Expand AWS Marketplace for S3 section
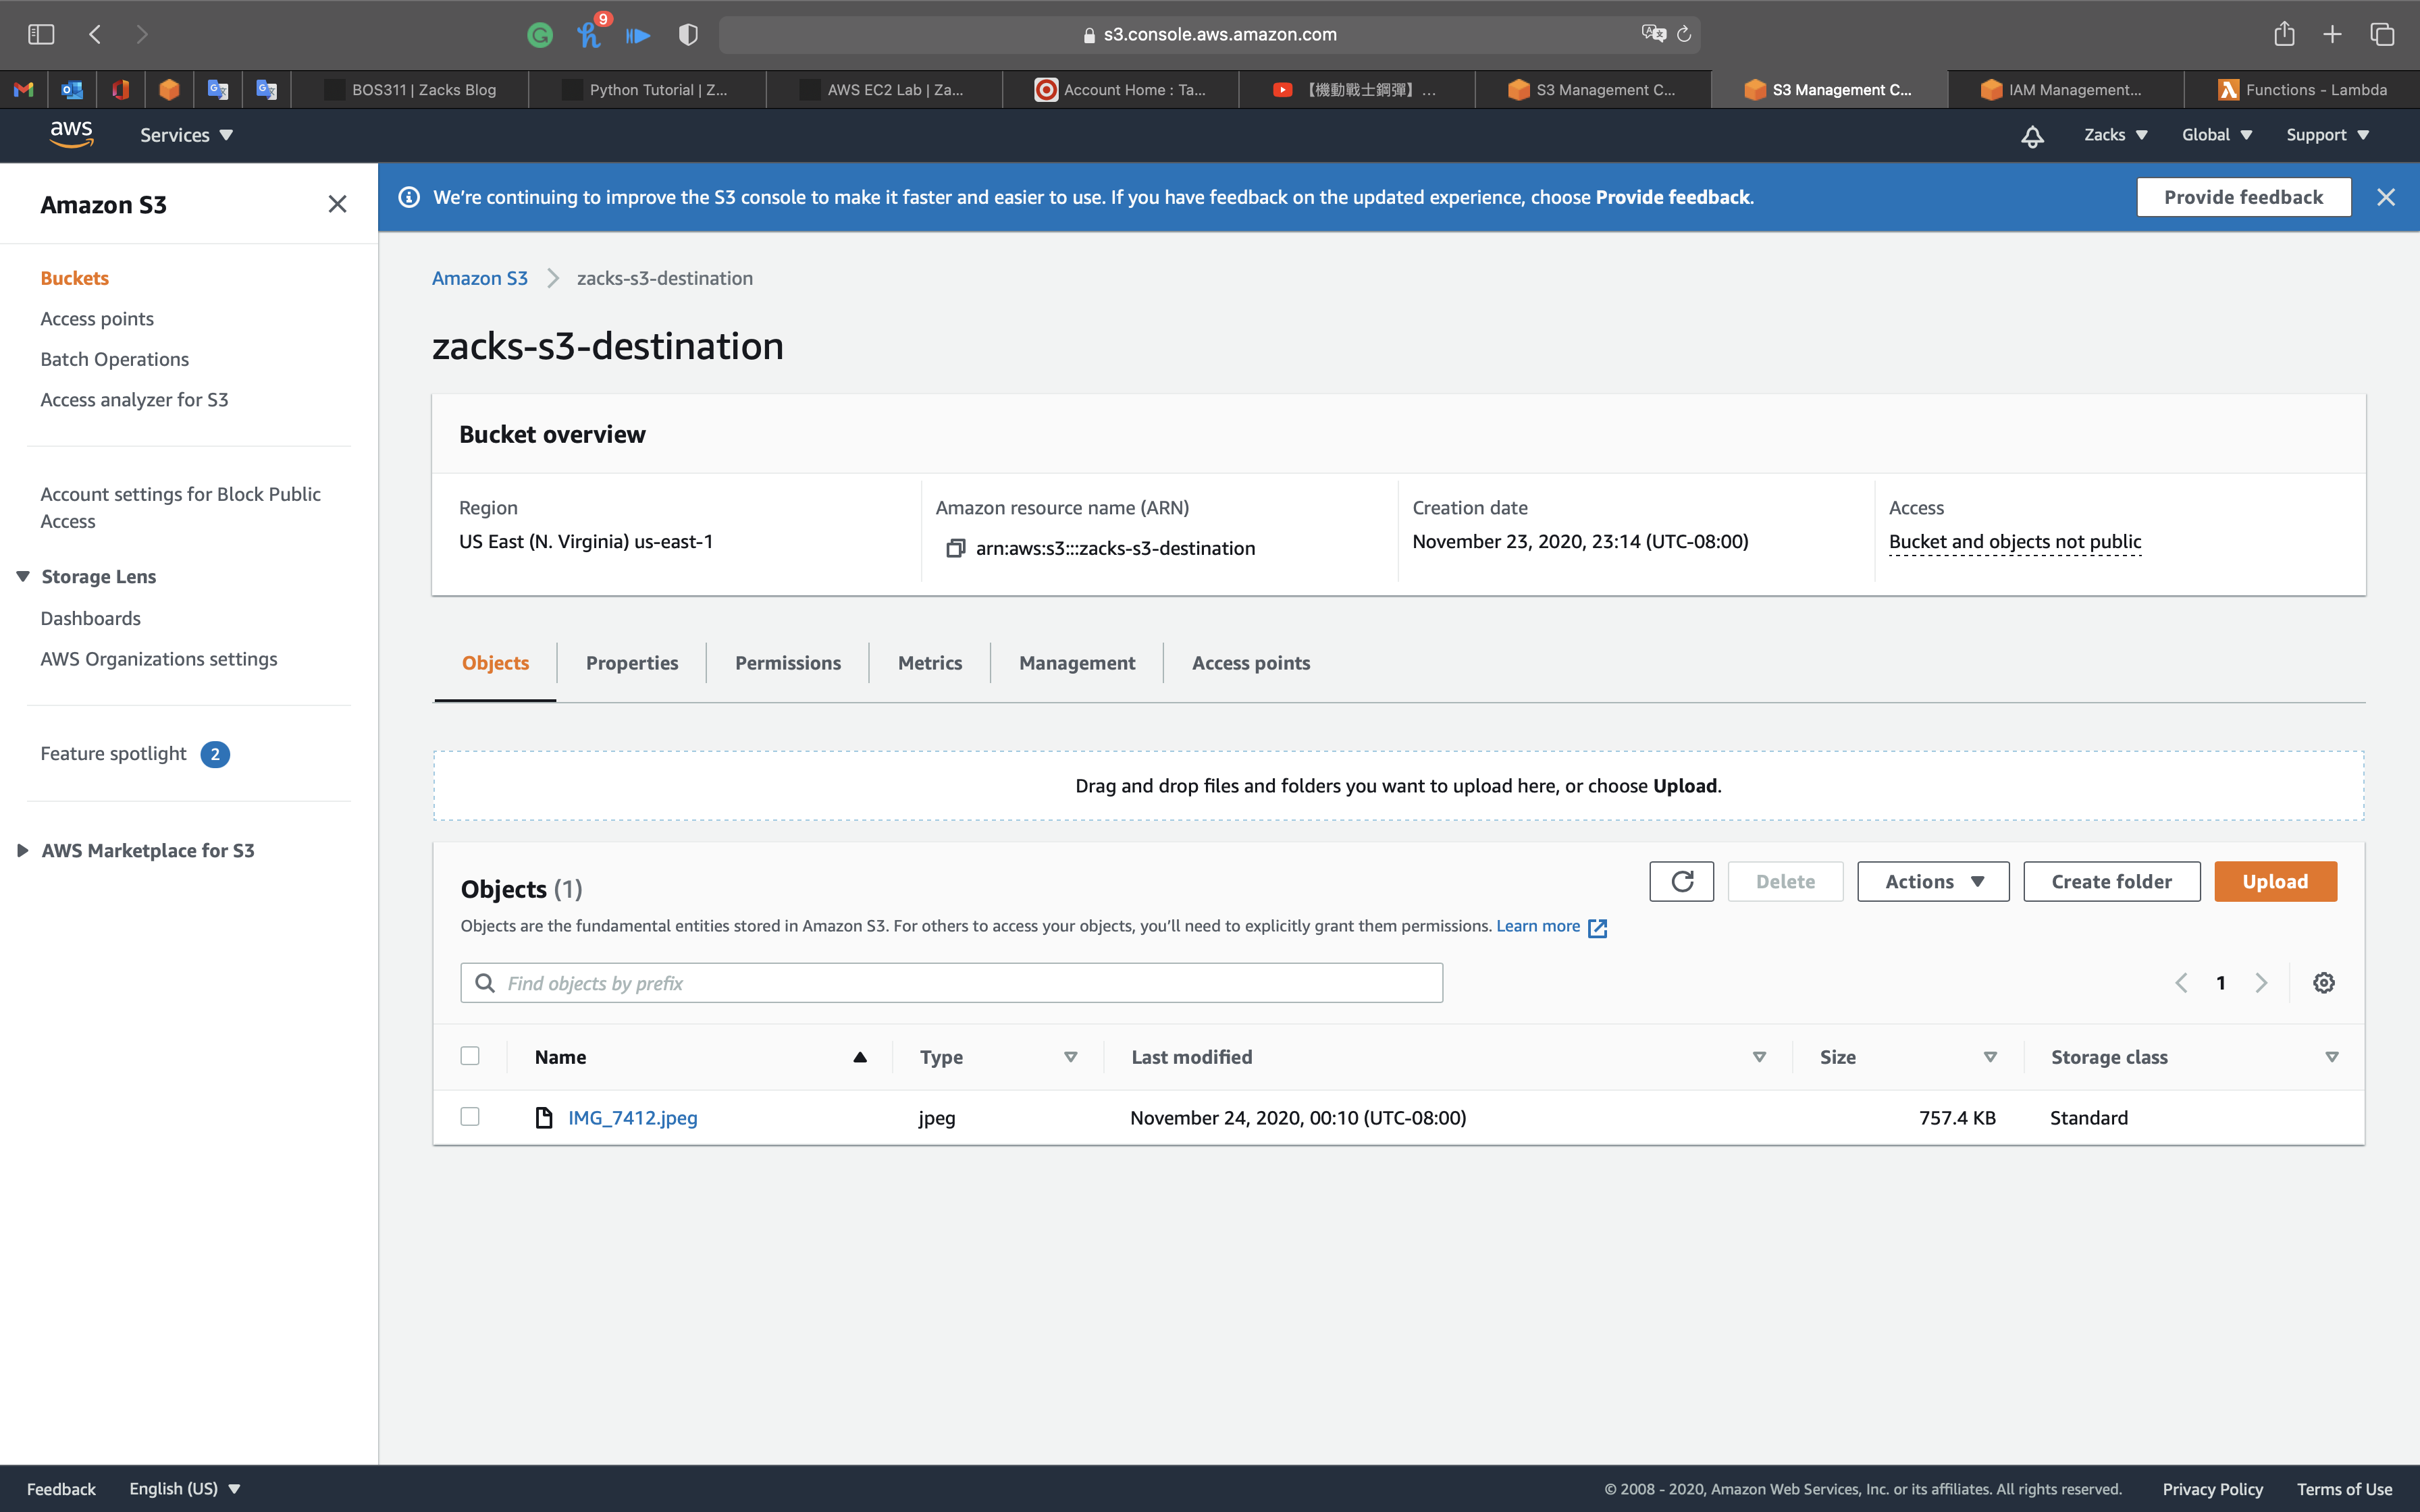The height and width of the screenshot is (1512, 2420). click(x=23, y=850)
